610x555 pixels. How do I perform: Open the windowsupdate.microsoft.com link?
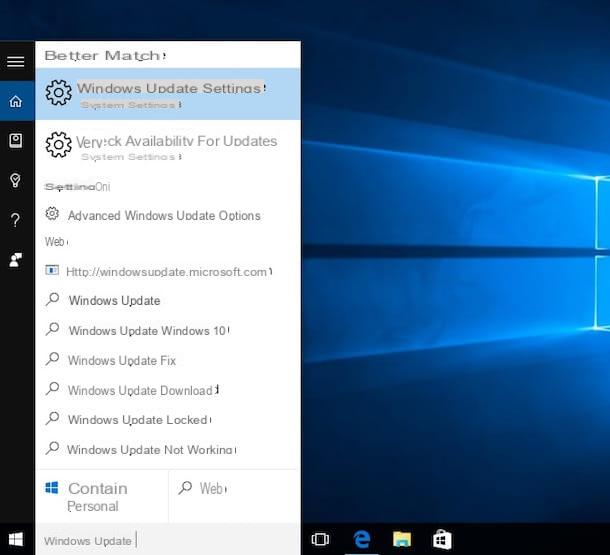point(168,271)
